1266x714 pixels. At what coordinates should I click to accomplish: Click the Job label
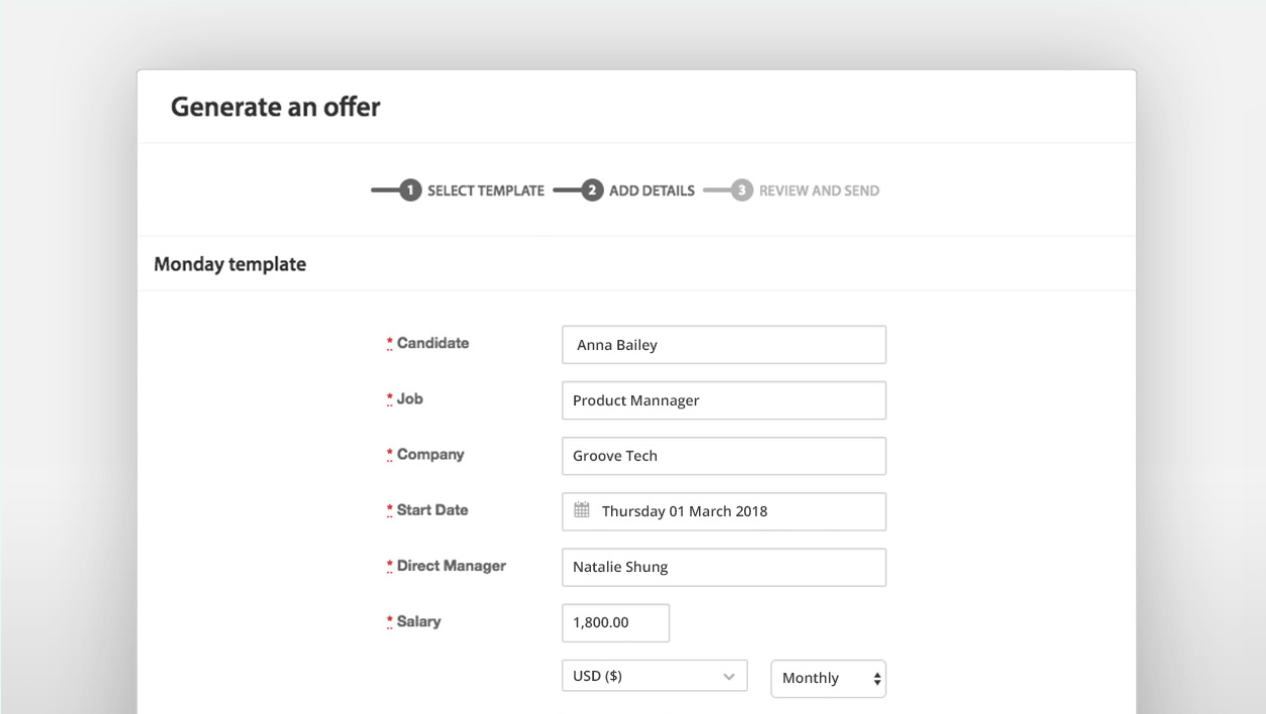coord(410,398)
